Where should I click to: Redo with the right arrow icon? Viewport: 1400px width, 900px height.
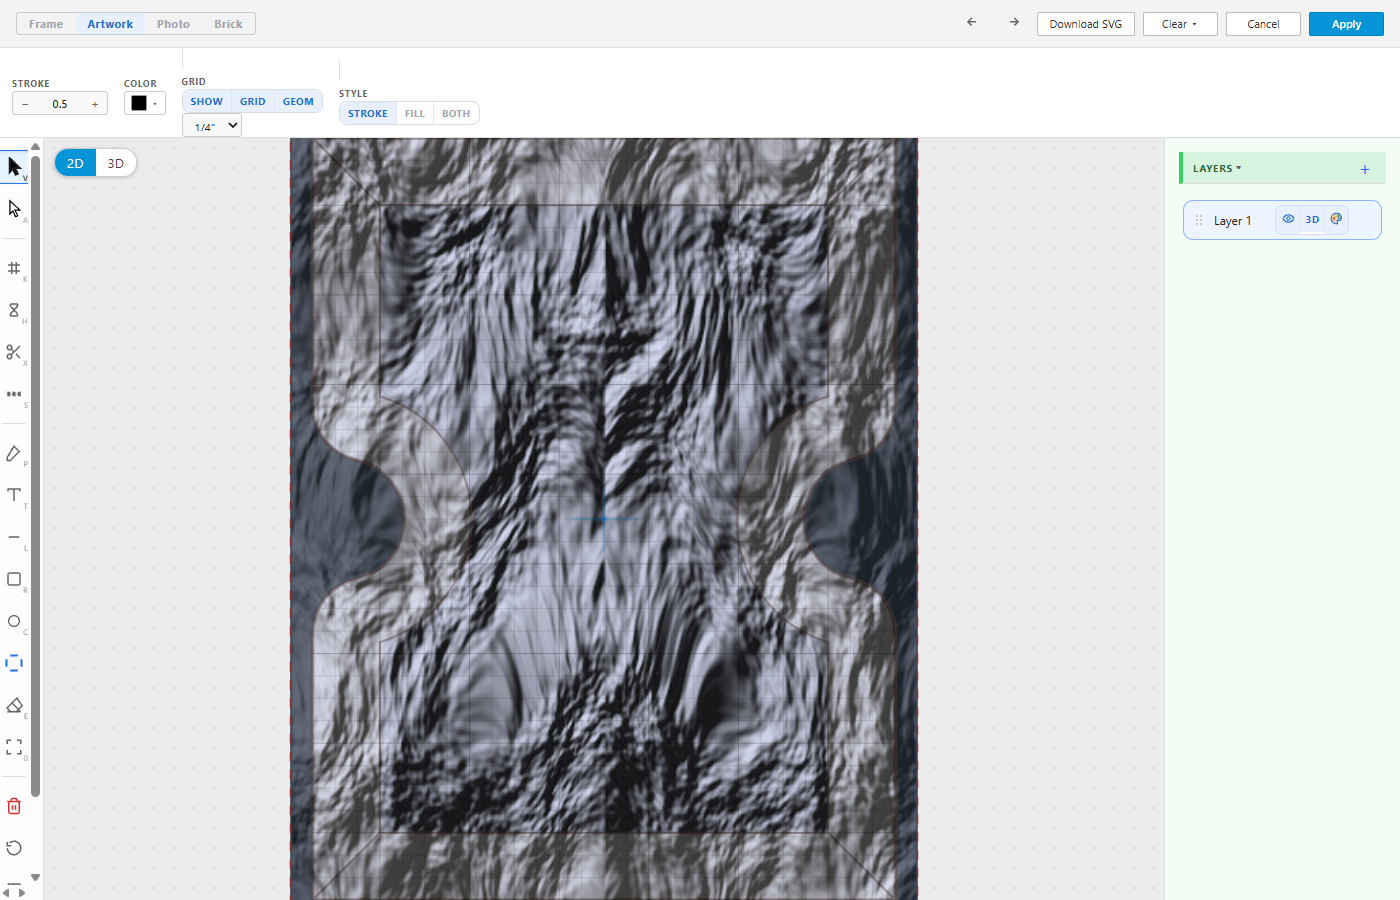(1014, 22)
